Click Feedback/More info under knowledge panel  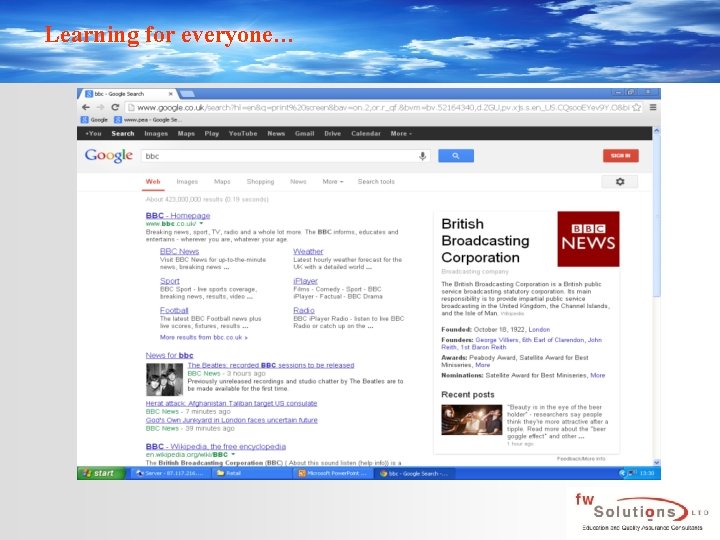(581, 459)
